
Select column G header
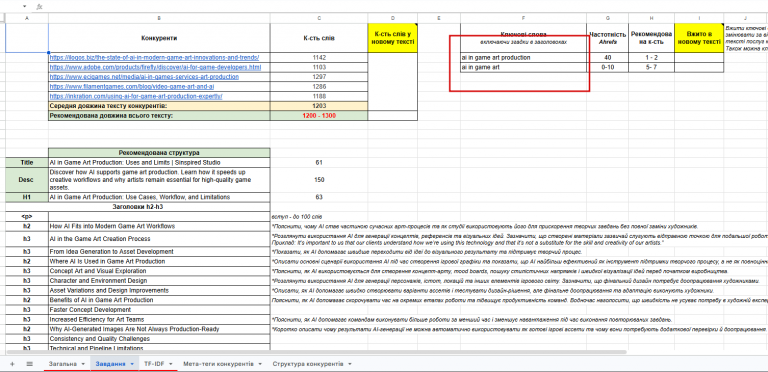tap(608, 18)
